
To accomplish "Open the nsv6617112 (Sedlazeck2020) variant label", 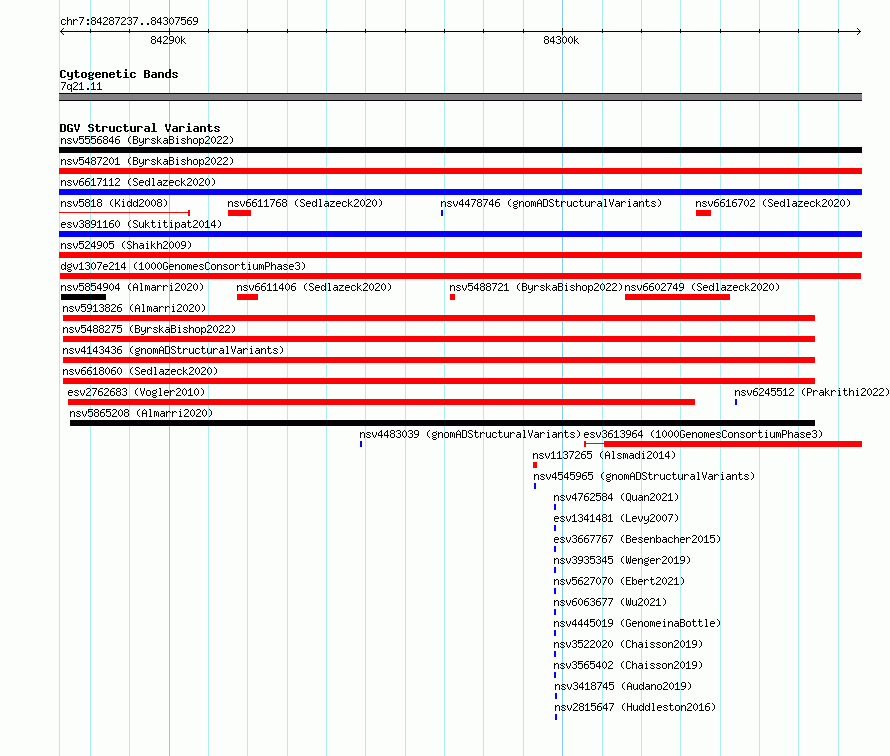I will 138,182.
